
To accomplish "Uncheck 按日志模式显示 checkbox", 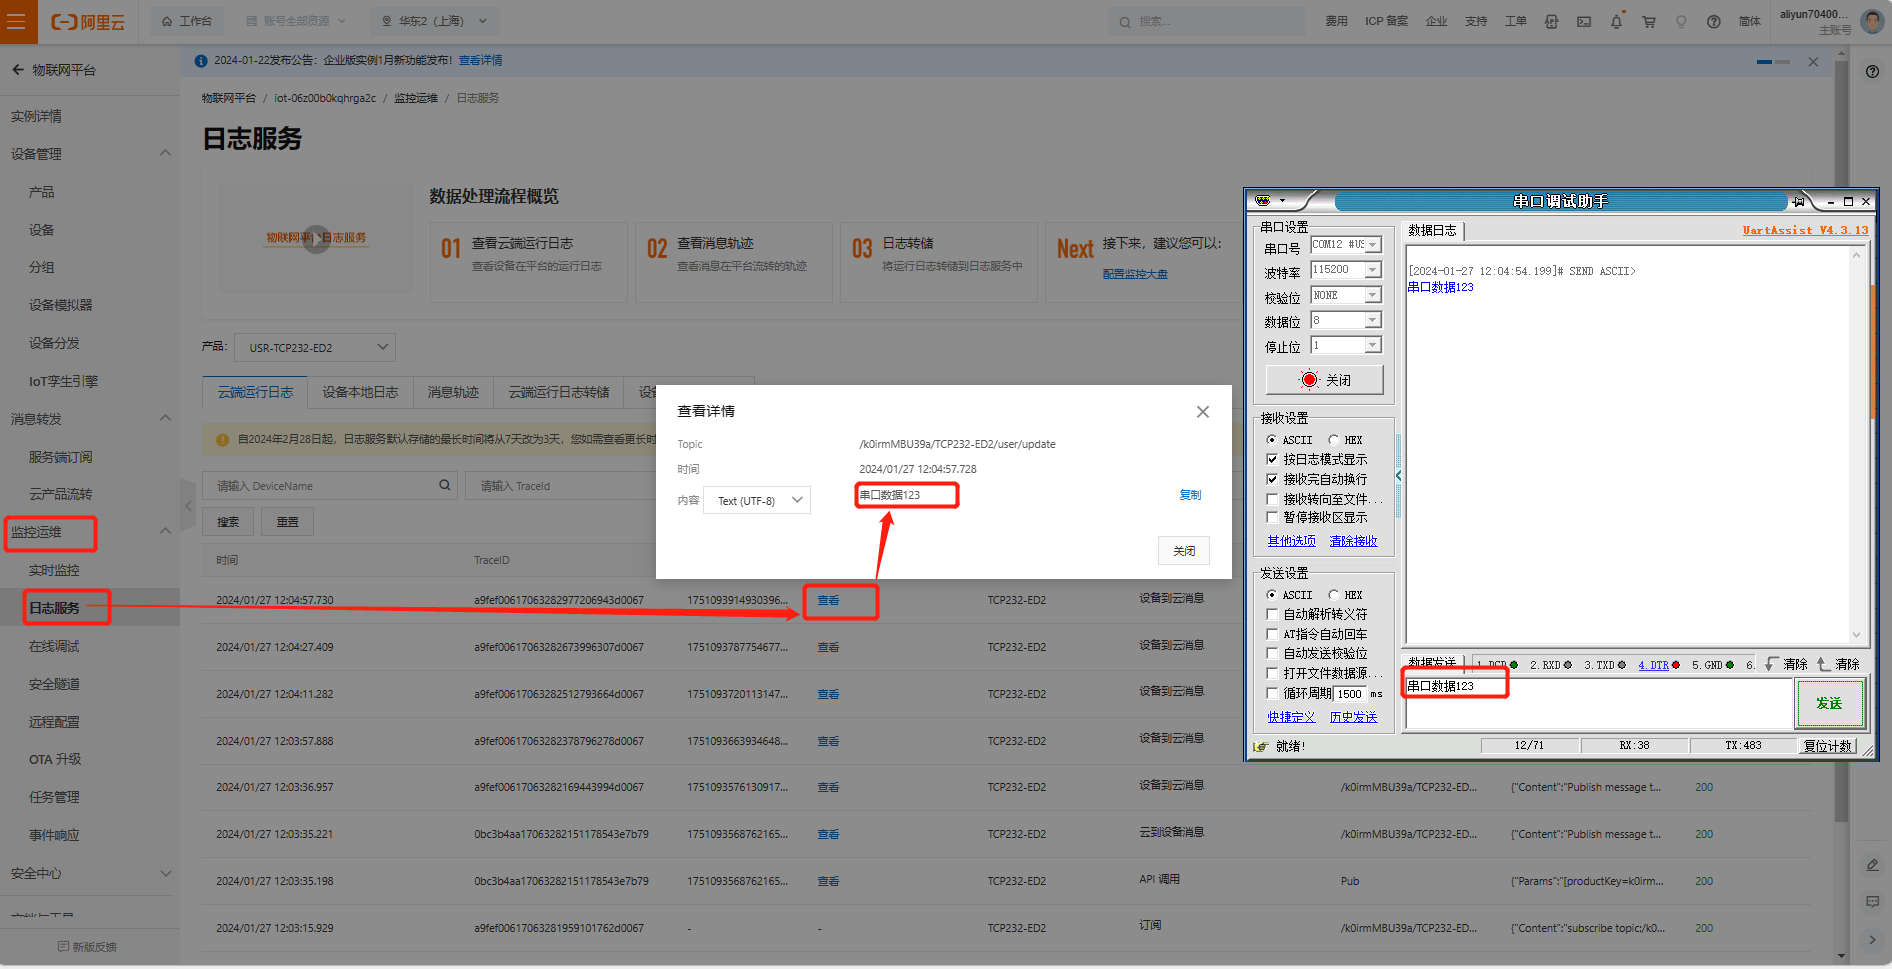I will click(1272, 459).
